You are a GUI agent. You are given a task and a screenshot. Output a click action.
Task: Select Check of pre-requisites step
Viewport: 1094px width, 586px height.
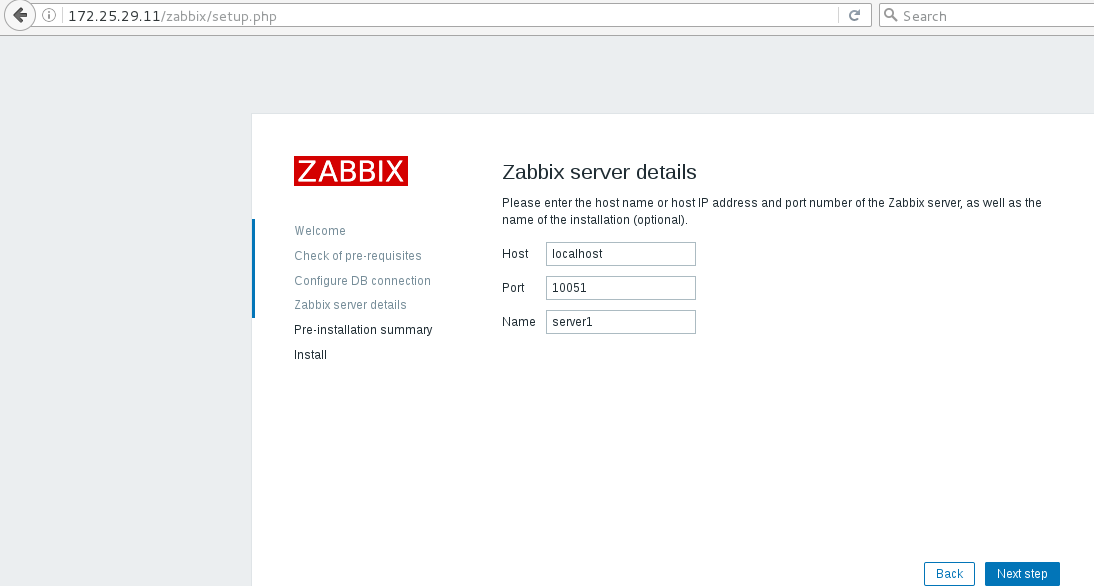357,256
